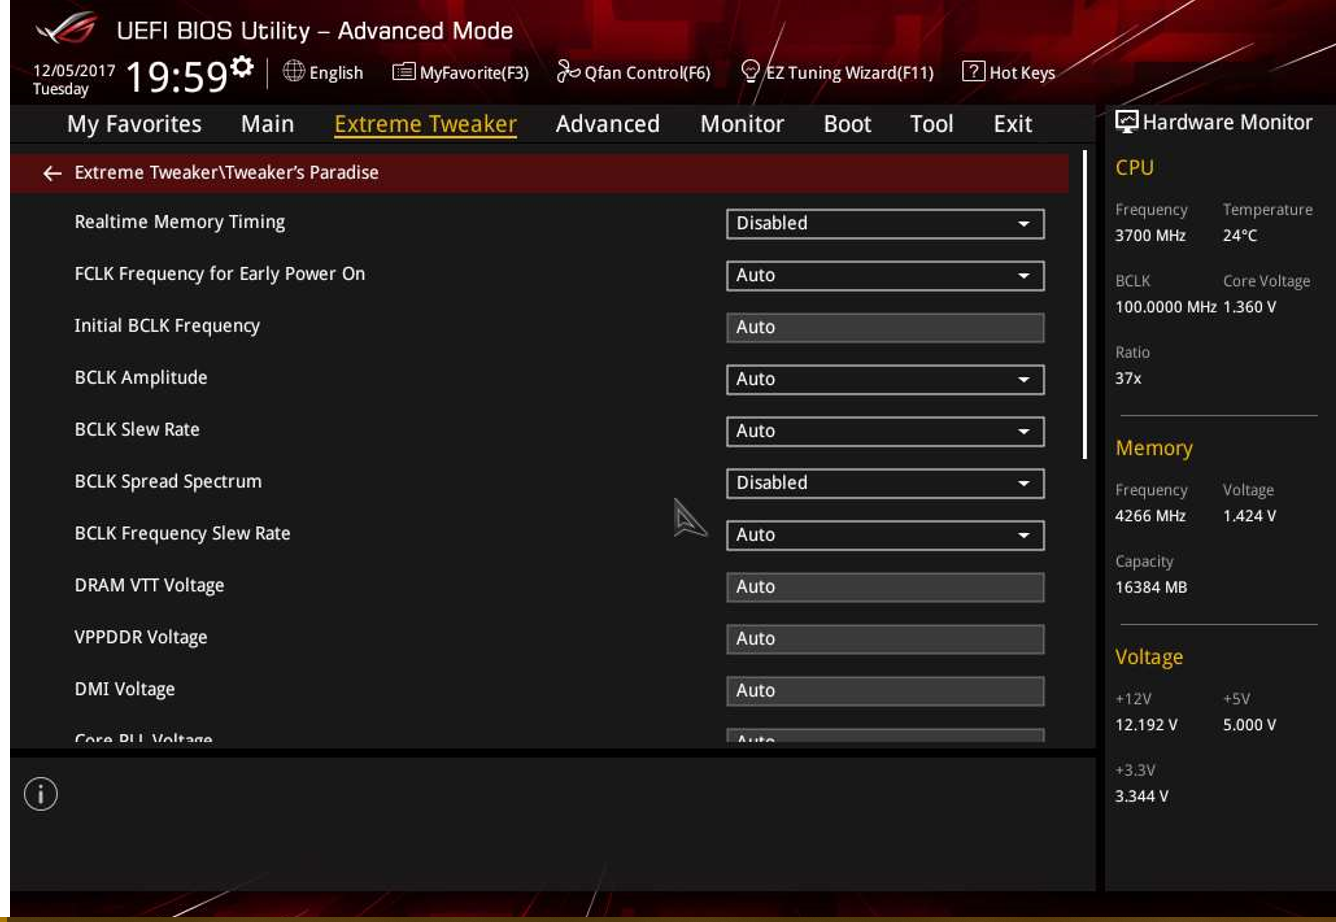The width and height of the screenshot is (1336, 922).
Task: Select the BCLK Frequency Slew Rate label
Action: (183, 534)
